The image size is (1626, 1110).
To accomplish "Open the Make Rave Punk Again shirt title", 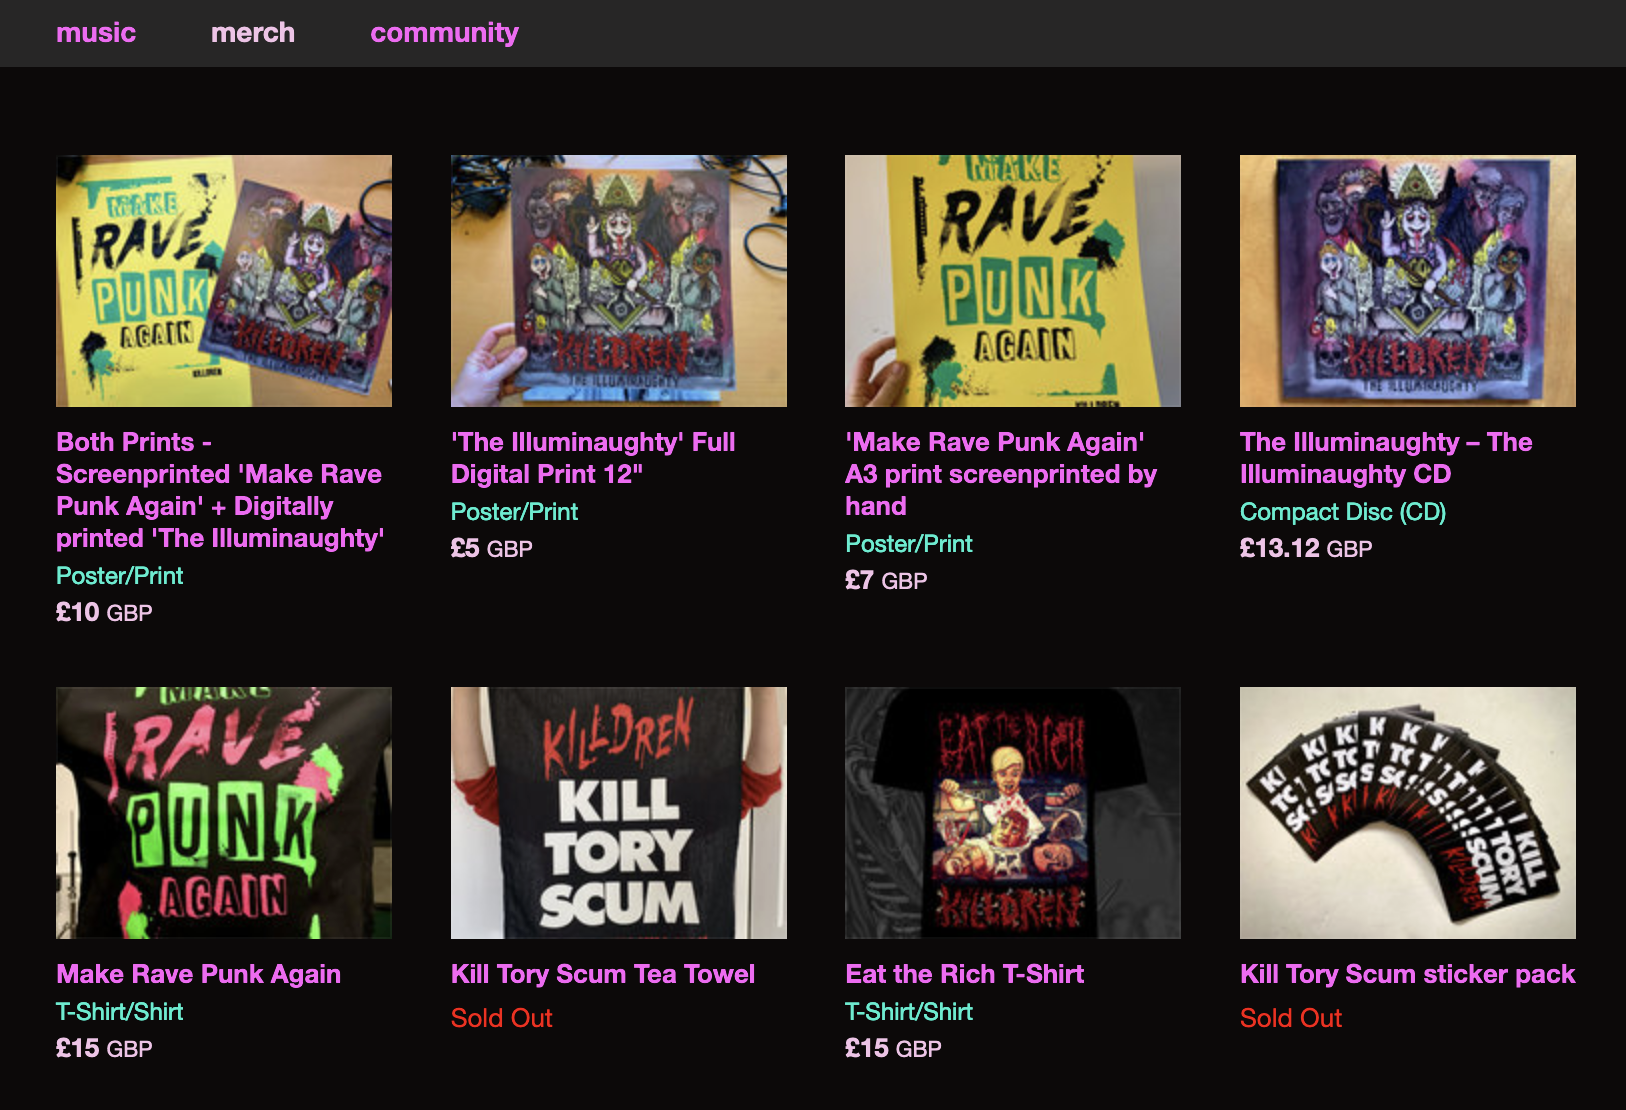I will [x=198, y=974].
